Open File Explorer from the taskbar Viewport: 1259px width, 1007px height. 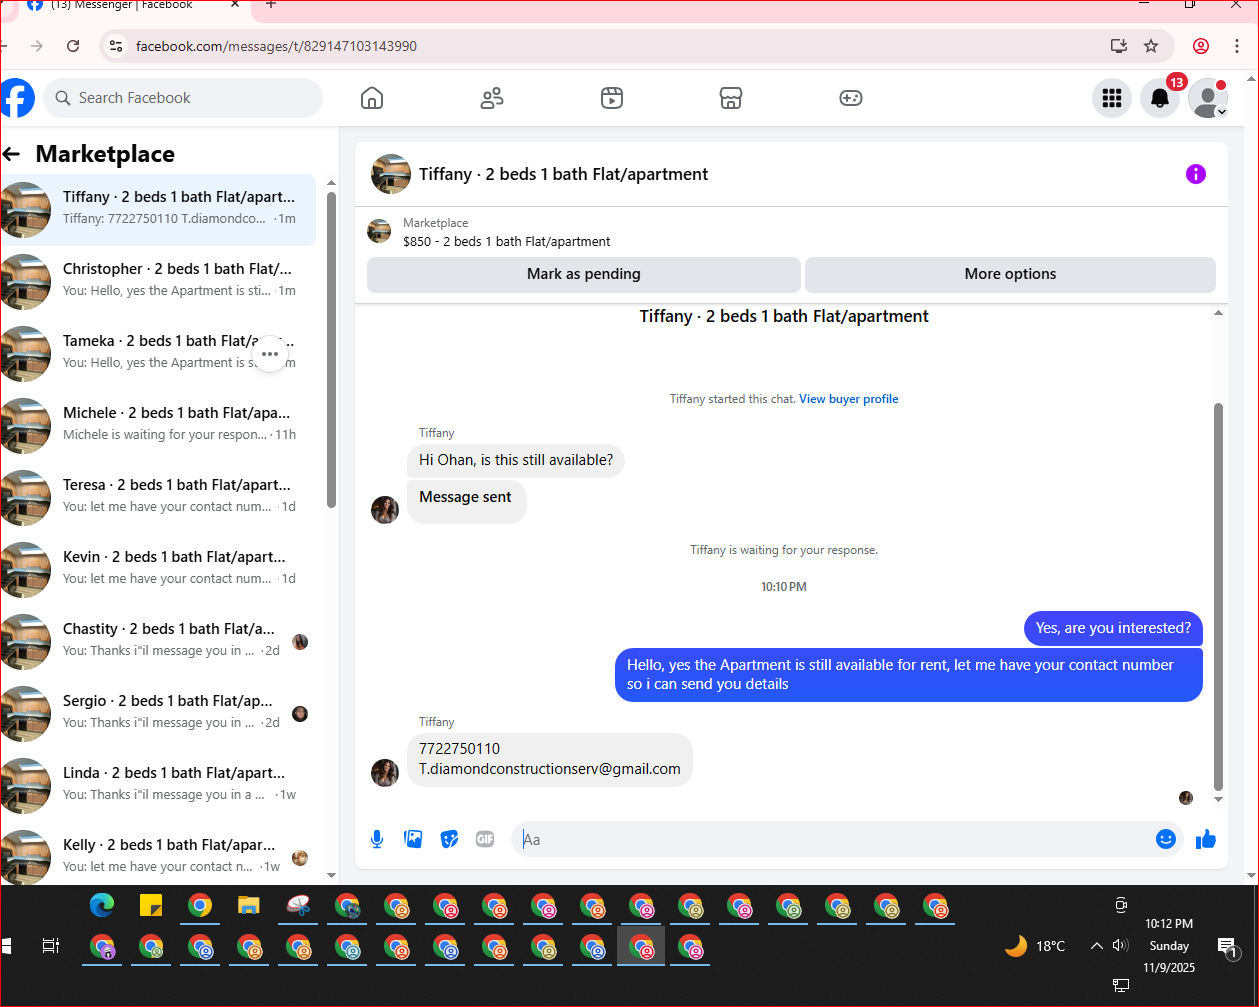coord(249,906)
